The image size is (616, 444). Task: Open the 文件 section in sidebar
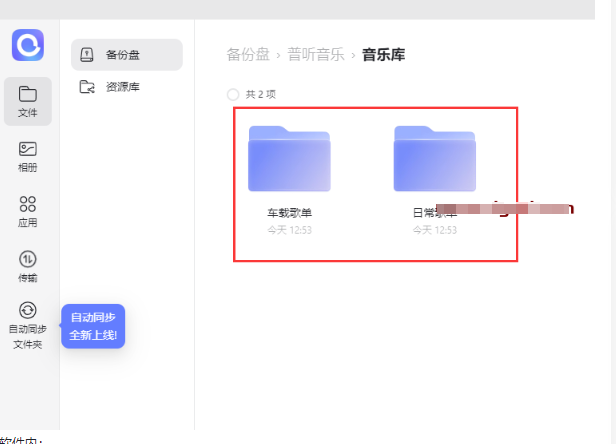click(28, 101)
